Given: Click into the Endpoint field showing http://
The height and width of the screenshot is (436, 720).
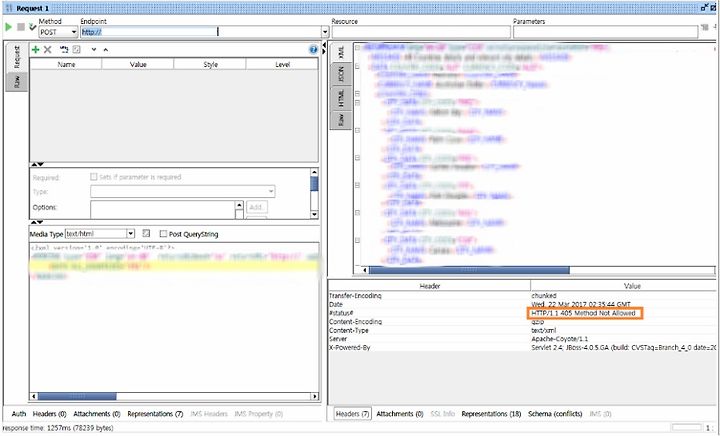Looking at the screenshot, I should [x=201, y=32].
